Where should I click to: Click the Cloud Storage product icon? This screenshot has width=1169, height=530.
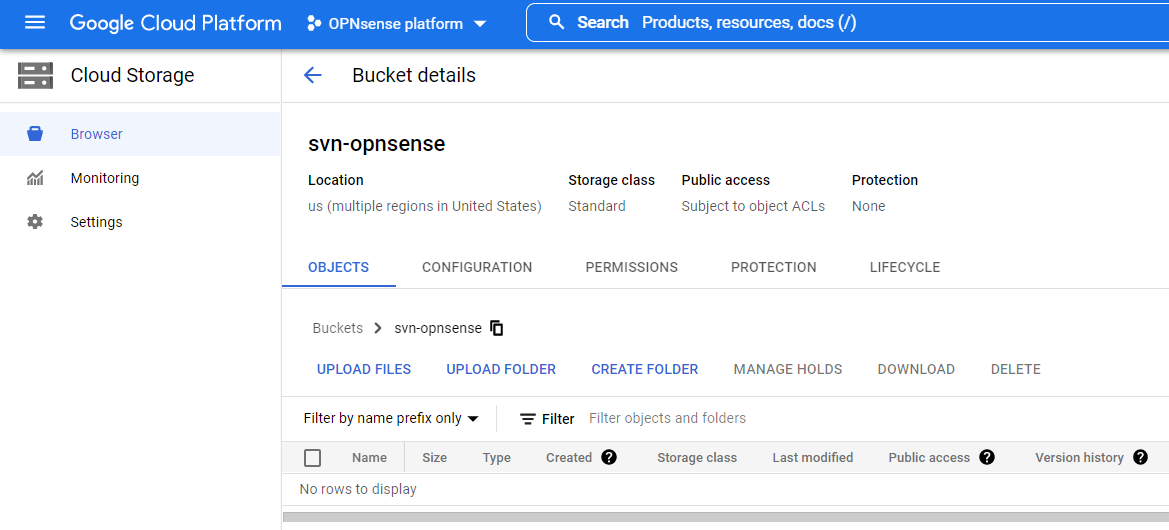click(35, 75)
